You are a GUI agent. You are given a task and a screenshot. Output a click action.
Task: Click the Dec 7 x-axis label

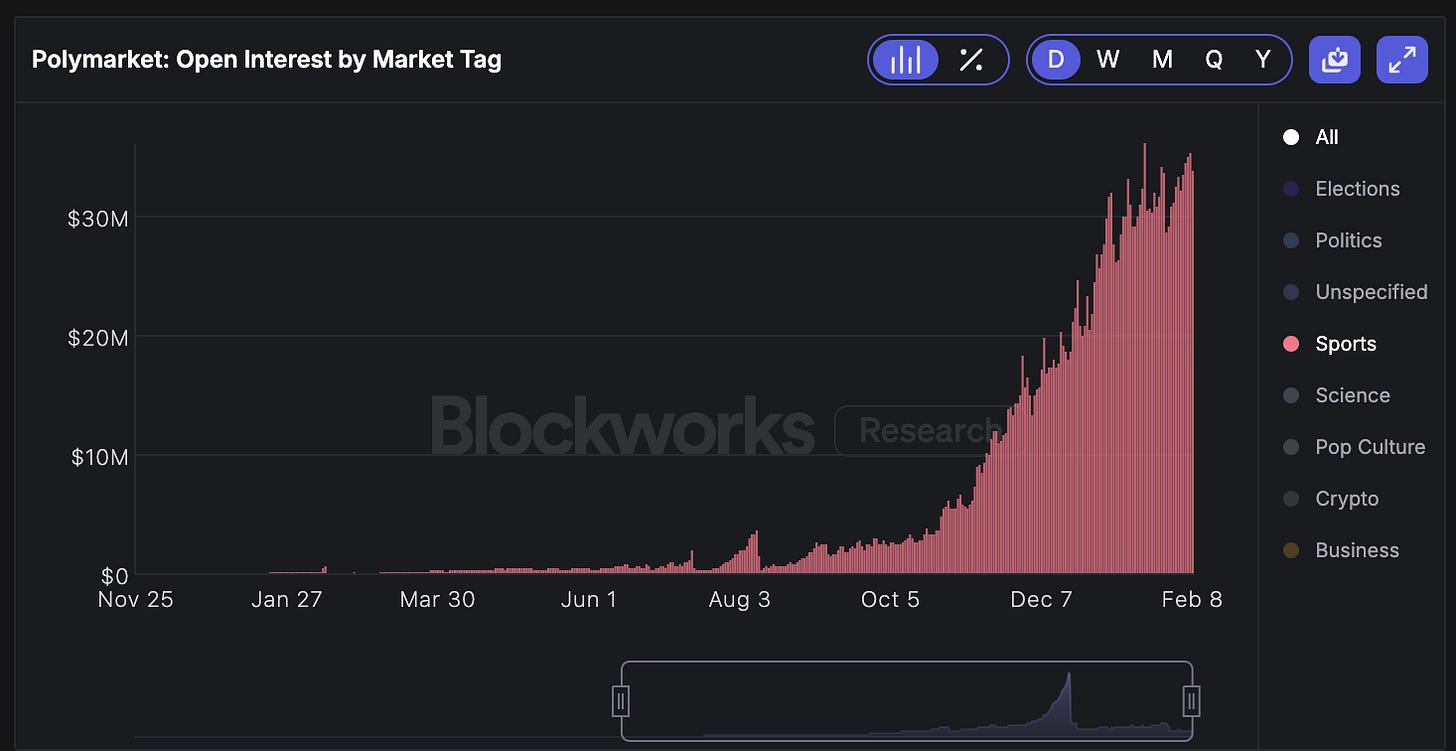(1041, 599)
